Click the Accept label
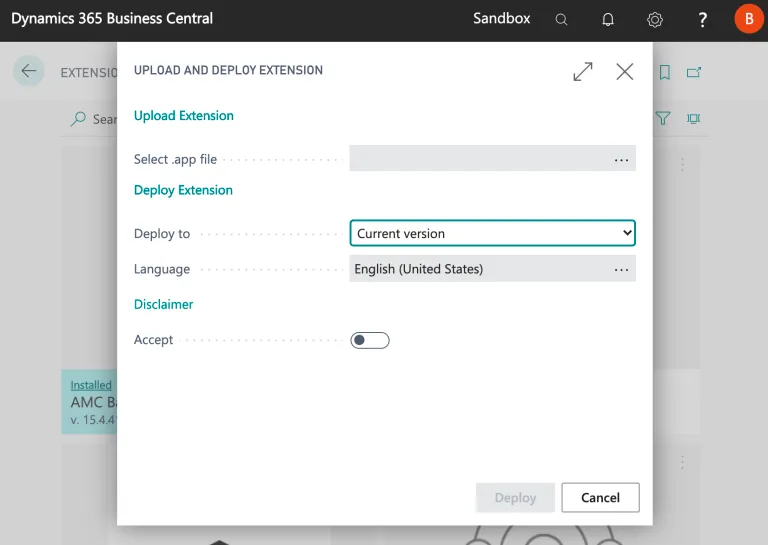 point(153,340)
